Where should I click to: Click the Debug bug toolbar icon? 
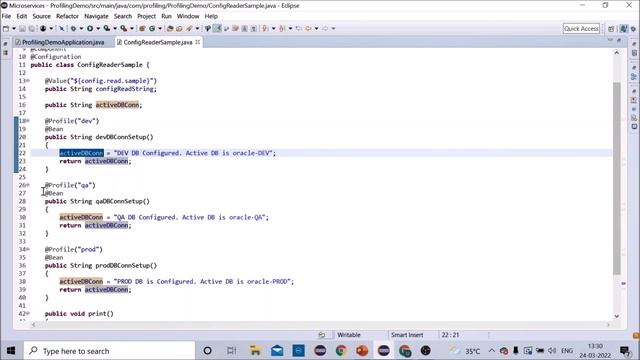73,29
